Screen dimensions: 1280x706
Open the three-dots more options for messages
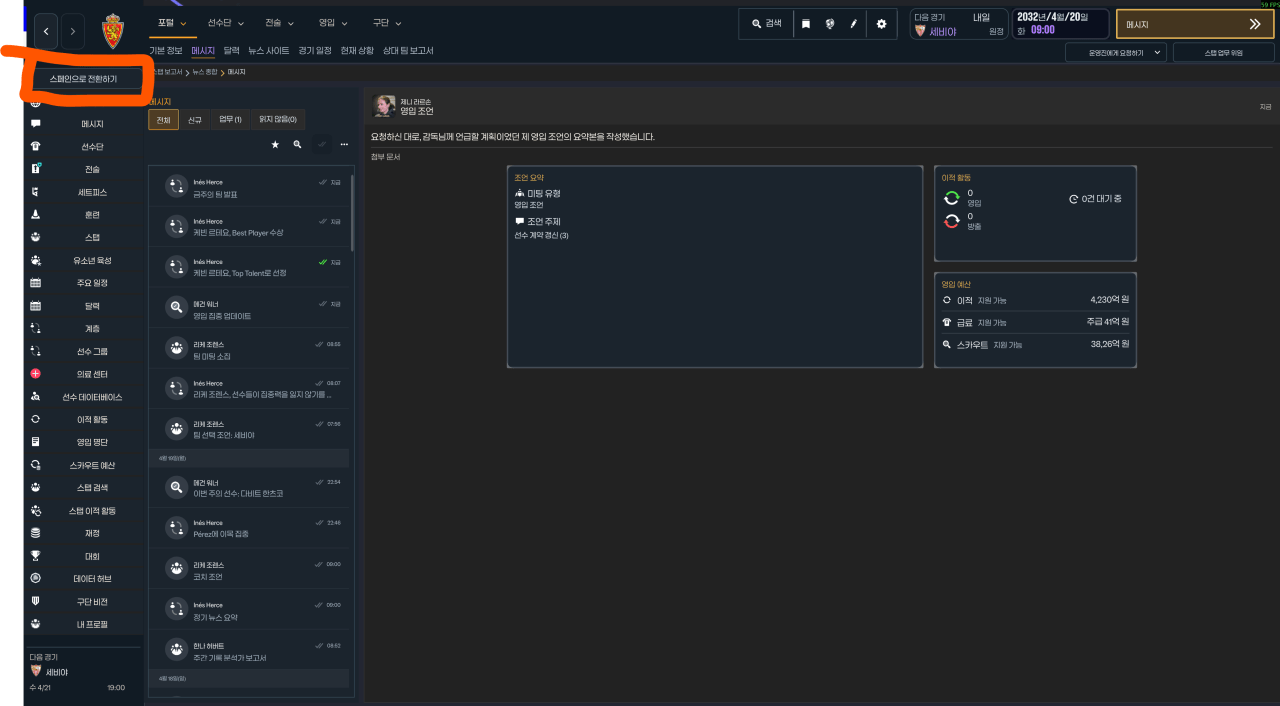point(344,144)
